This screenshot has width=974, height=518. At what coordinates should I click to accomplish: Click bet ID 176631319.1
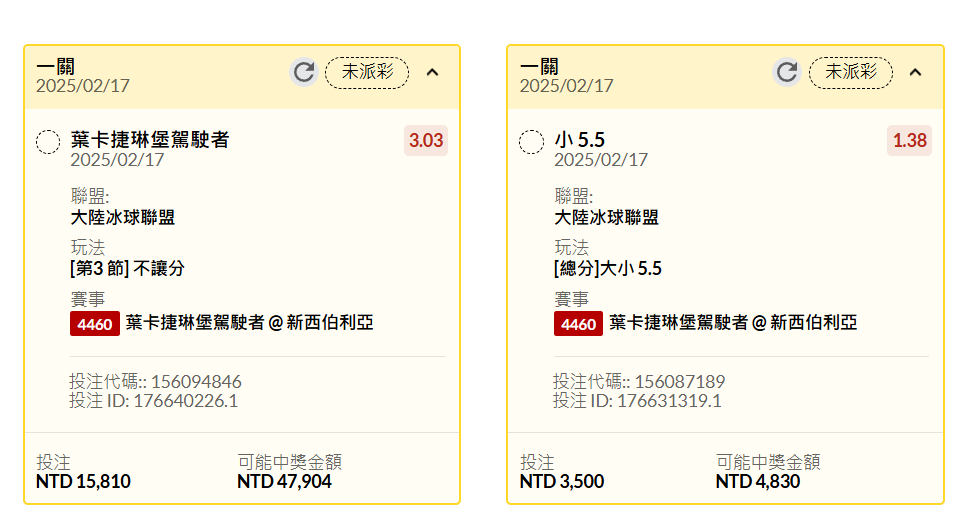coord(669,401)
